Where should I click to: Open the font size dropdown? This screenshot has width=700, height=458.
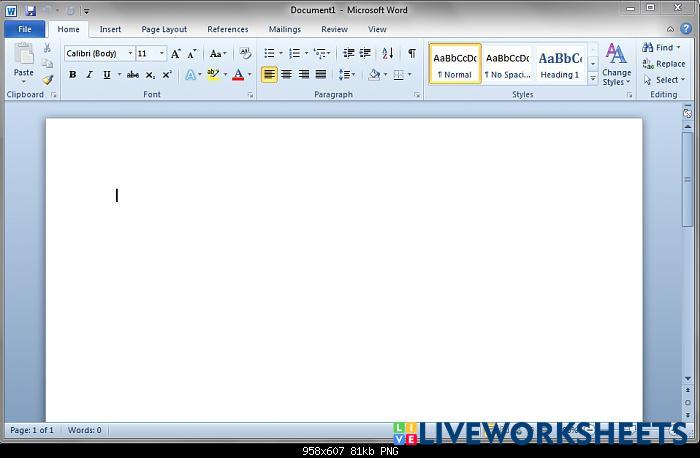coord(162,54)
